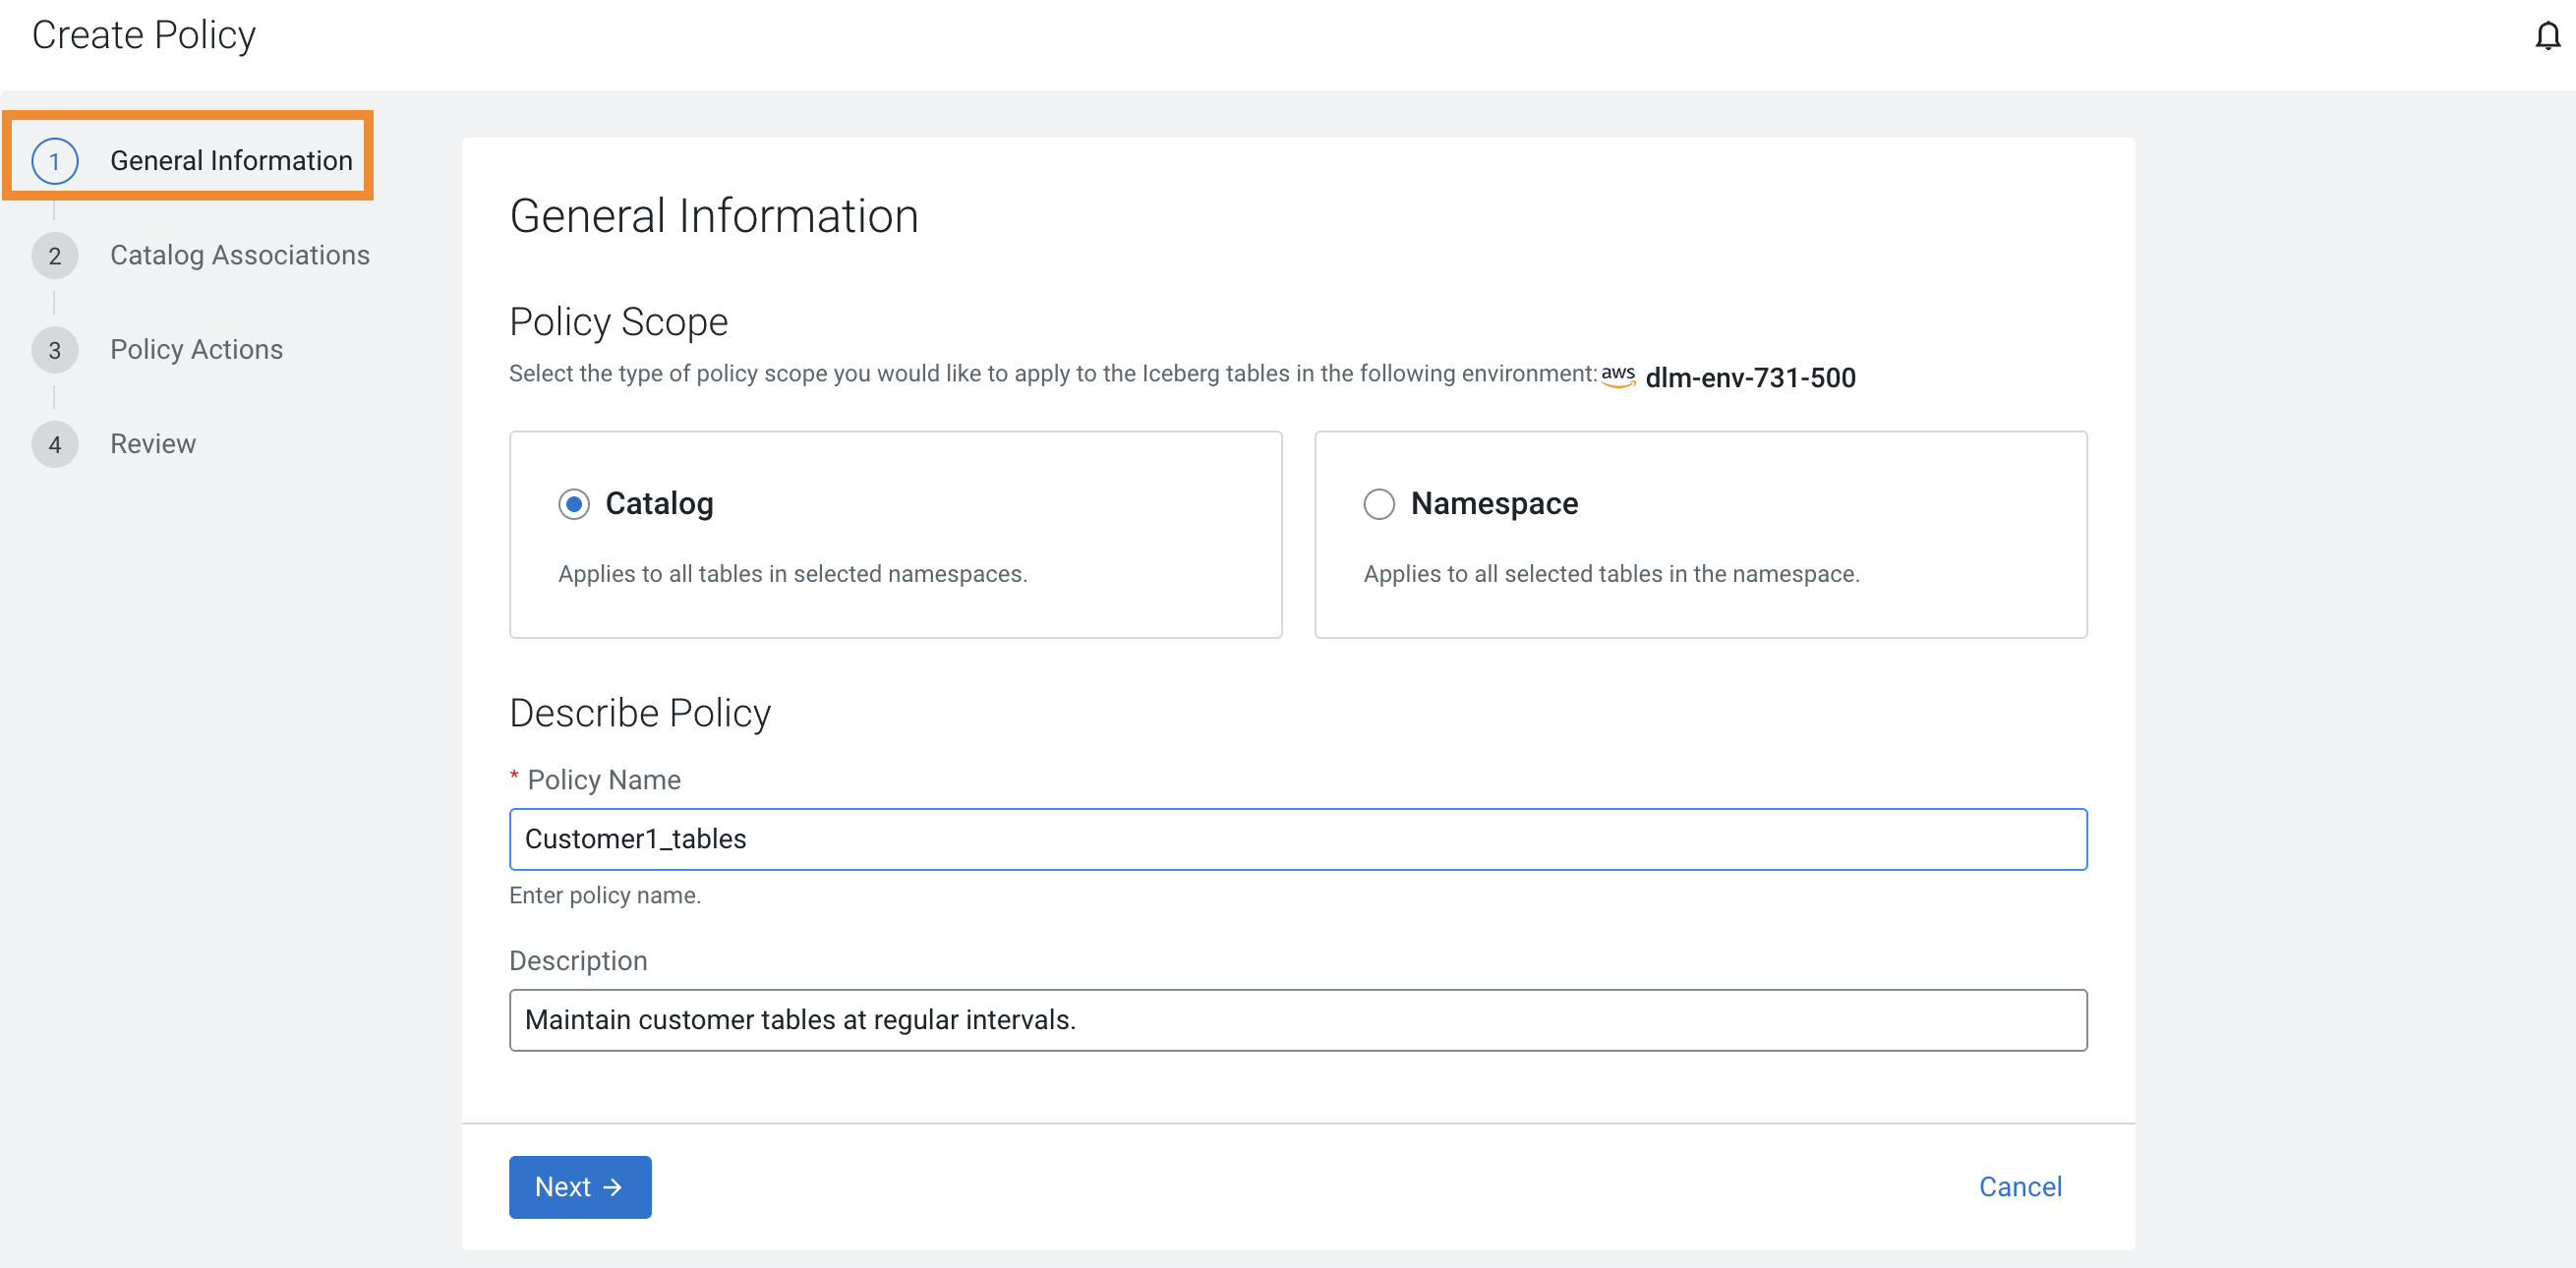Jump to Policy Actions step

[196, 349]
